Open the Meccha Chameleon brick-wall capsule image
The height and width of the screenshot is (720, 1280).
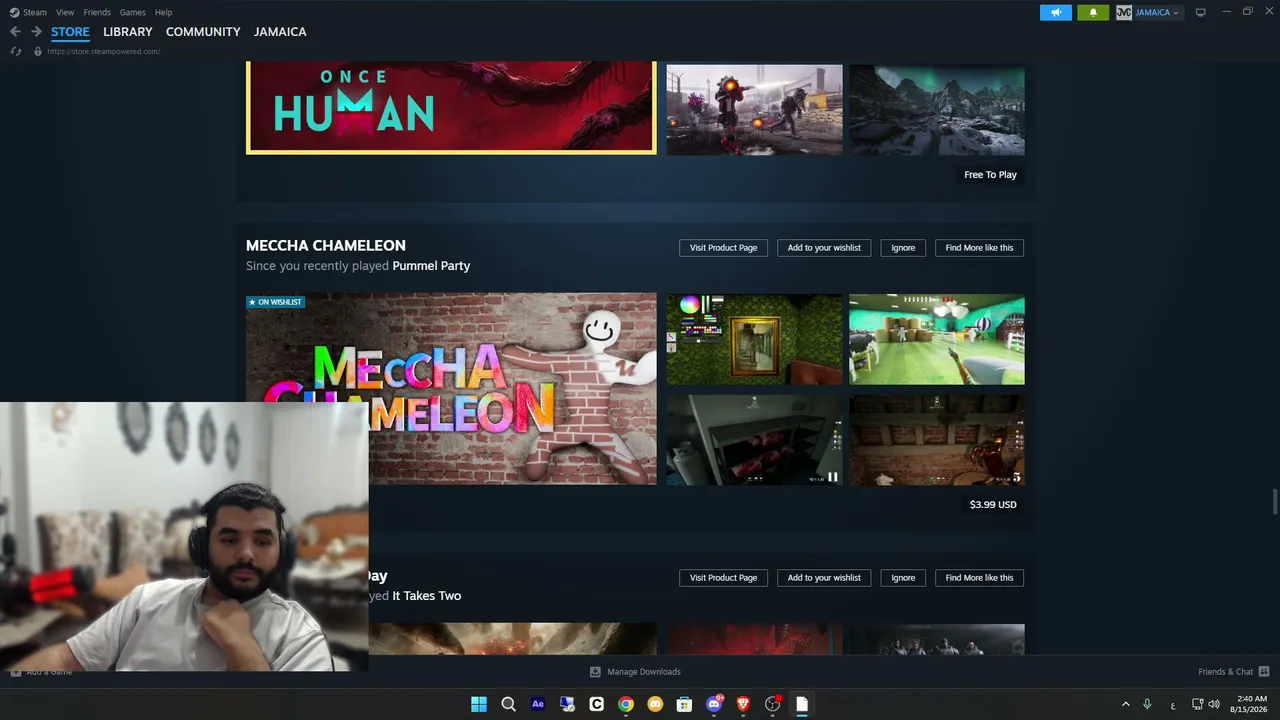tap(451, 388)
